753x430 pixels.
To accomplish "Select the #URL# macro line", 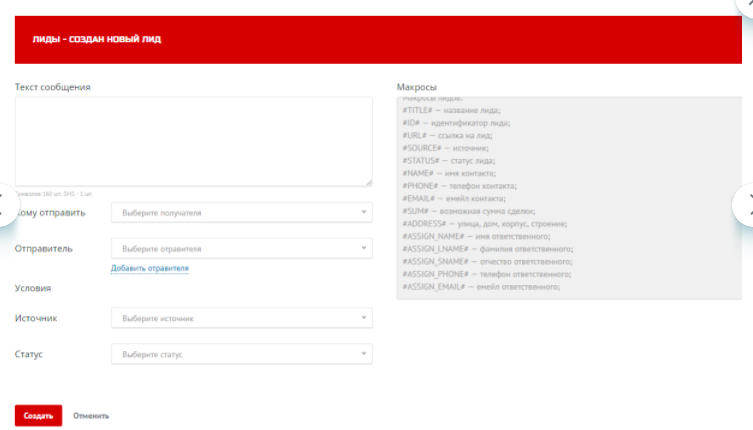I will (x=447, y=135).
